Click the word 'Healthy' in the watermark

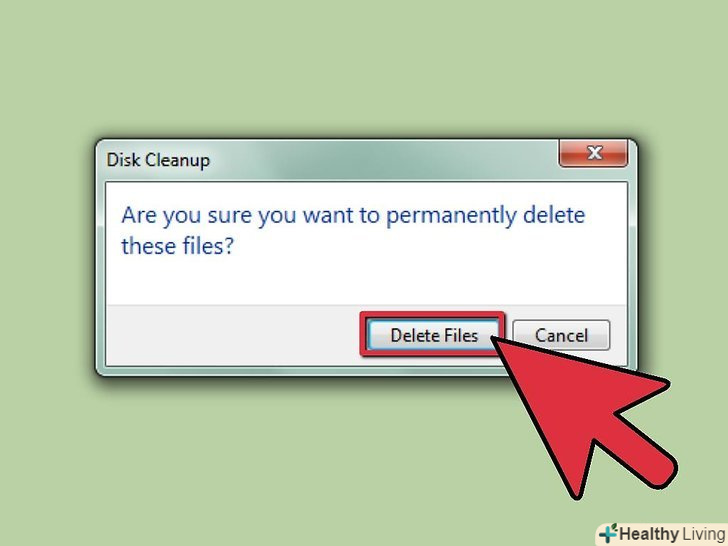point(649,534)
